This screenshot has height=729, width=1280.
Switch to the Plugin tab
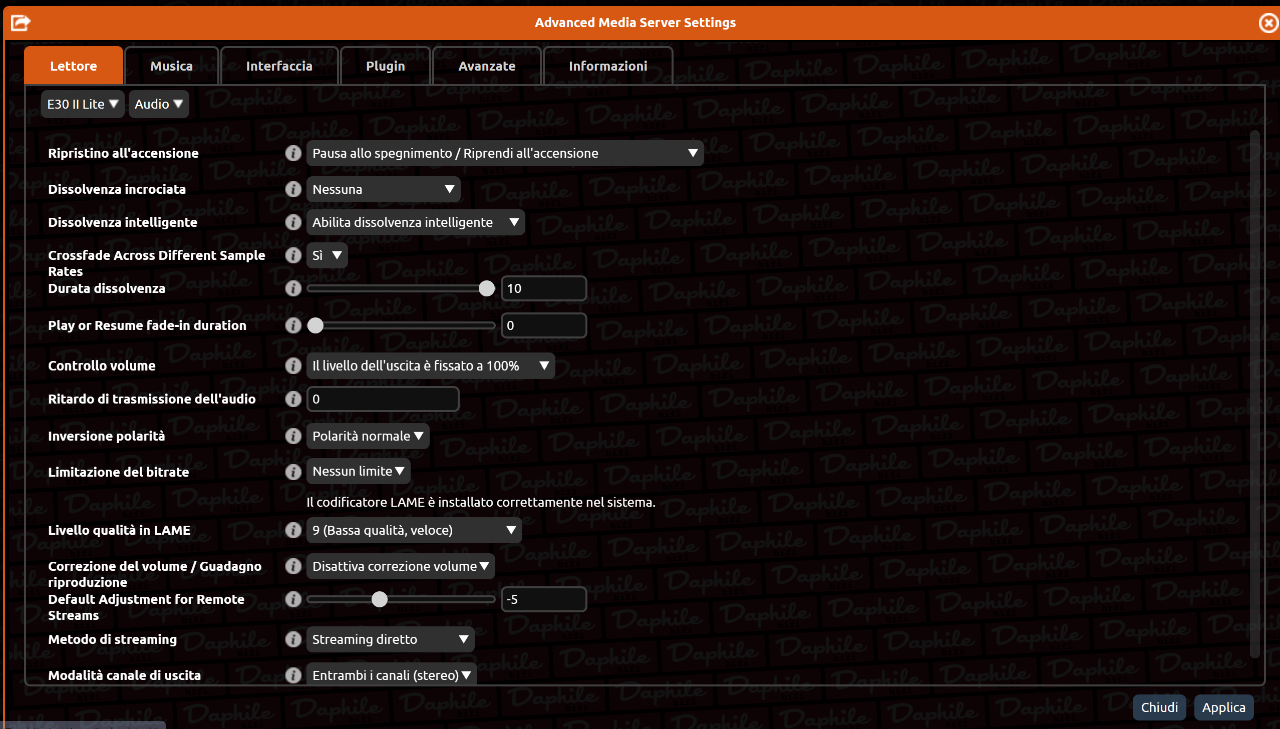click(x=385, y=66)
